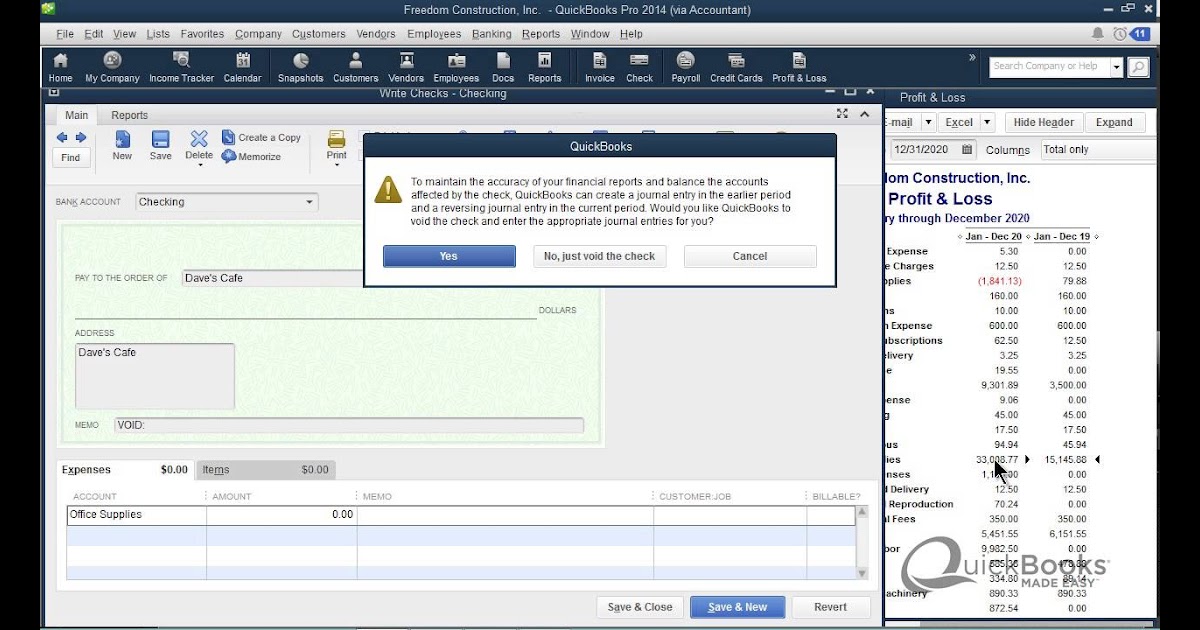This screenshot has height=630, width=1200.
Task: Click Save & Close button
Action: (640, 607)
